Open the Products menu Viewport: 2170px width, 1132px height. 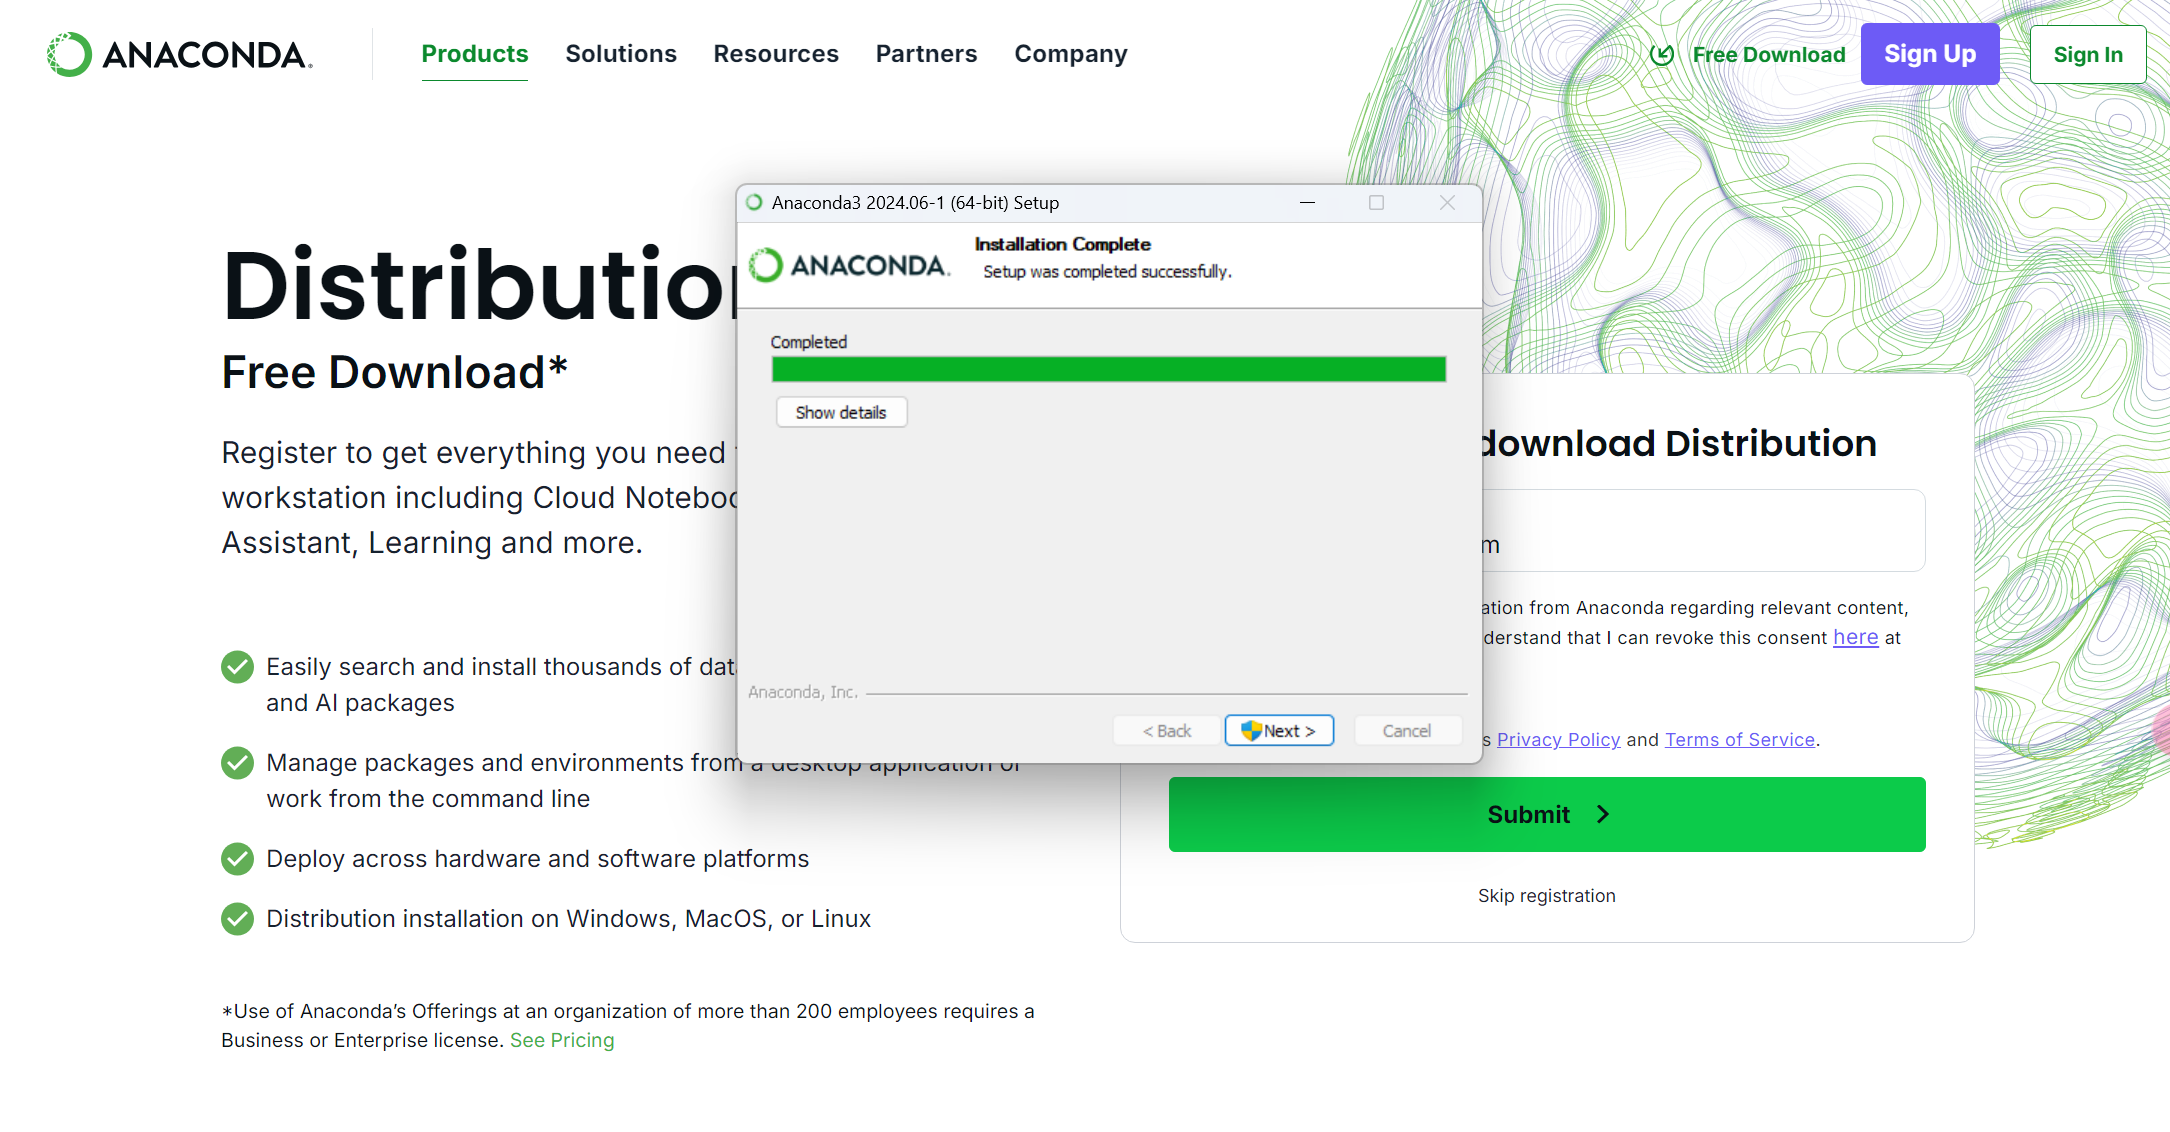[x=474, y=54]
